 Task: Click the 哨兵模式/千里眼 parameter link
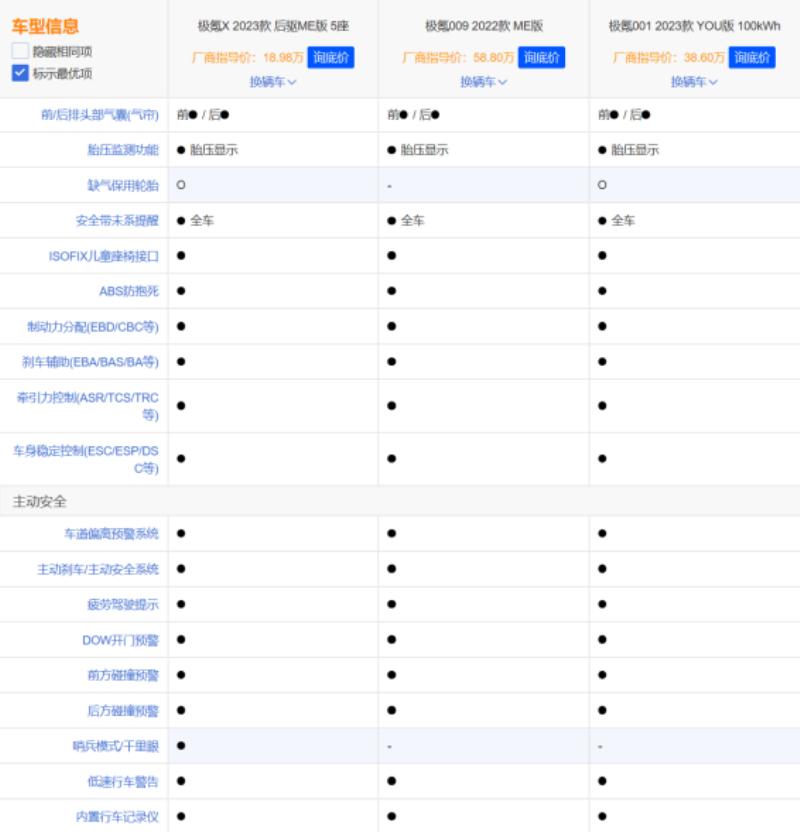pos(116,746)
